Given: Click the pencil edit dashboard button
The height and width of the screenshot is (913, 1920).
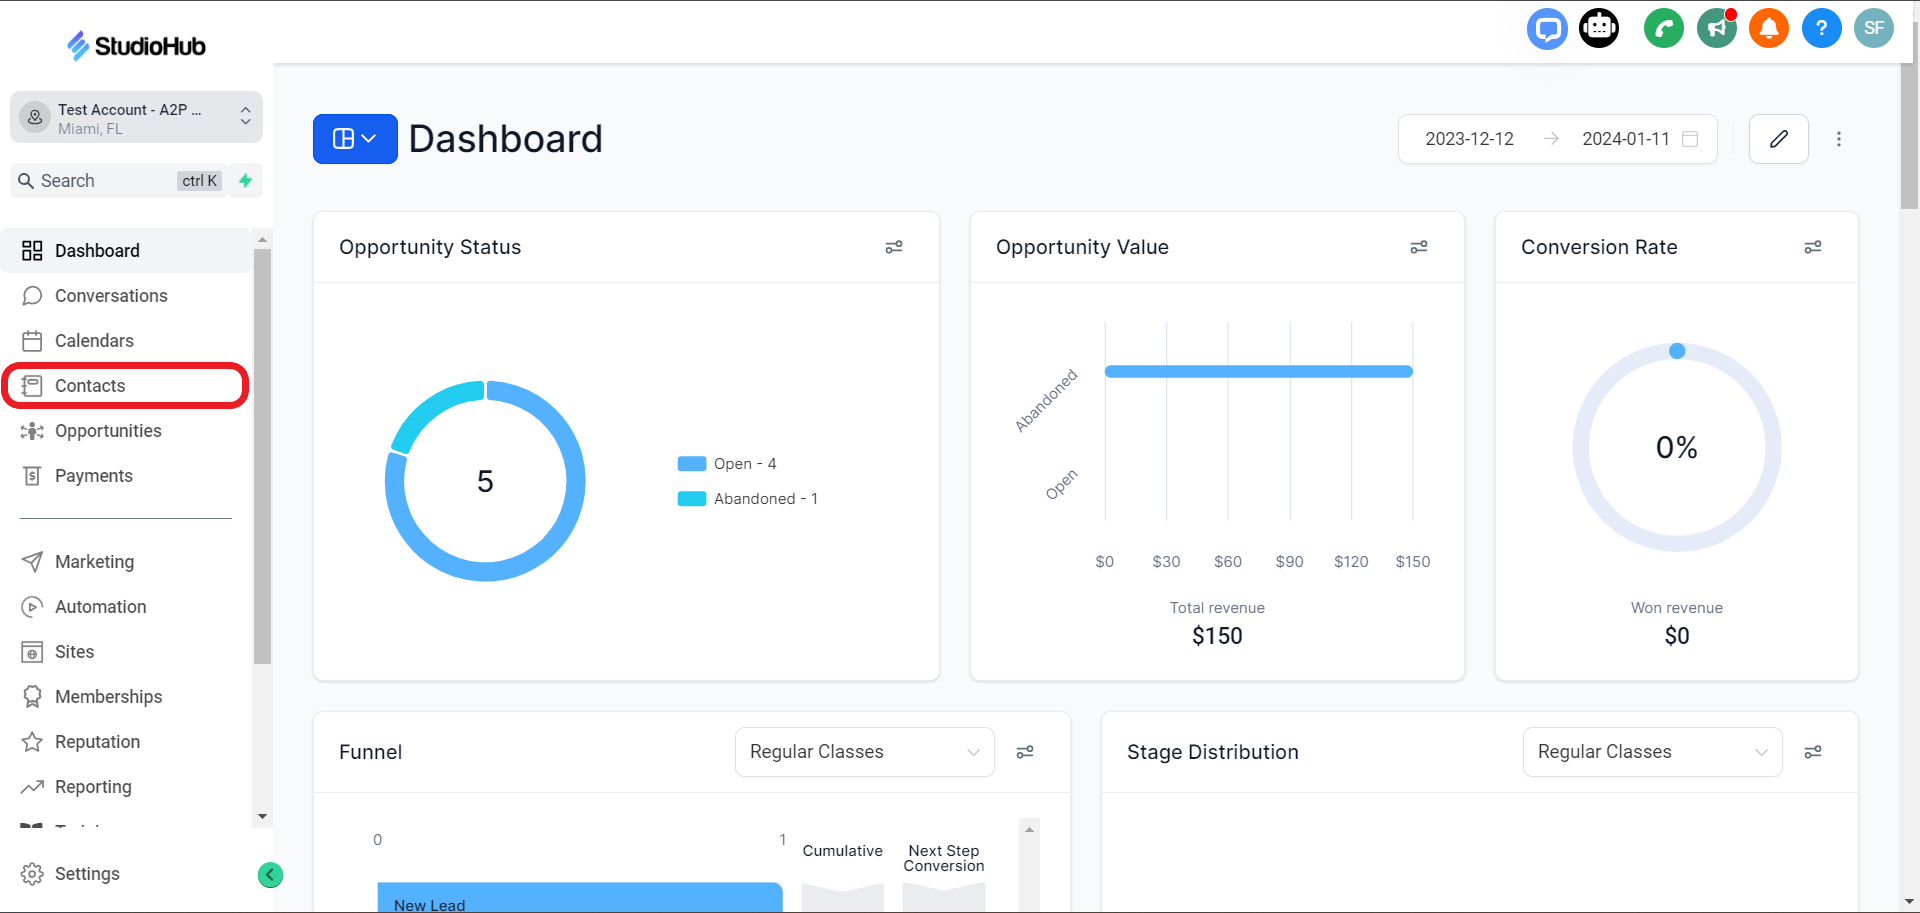Looking at the screenshot, I should [x=1779, y=139].
